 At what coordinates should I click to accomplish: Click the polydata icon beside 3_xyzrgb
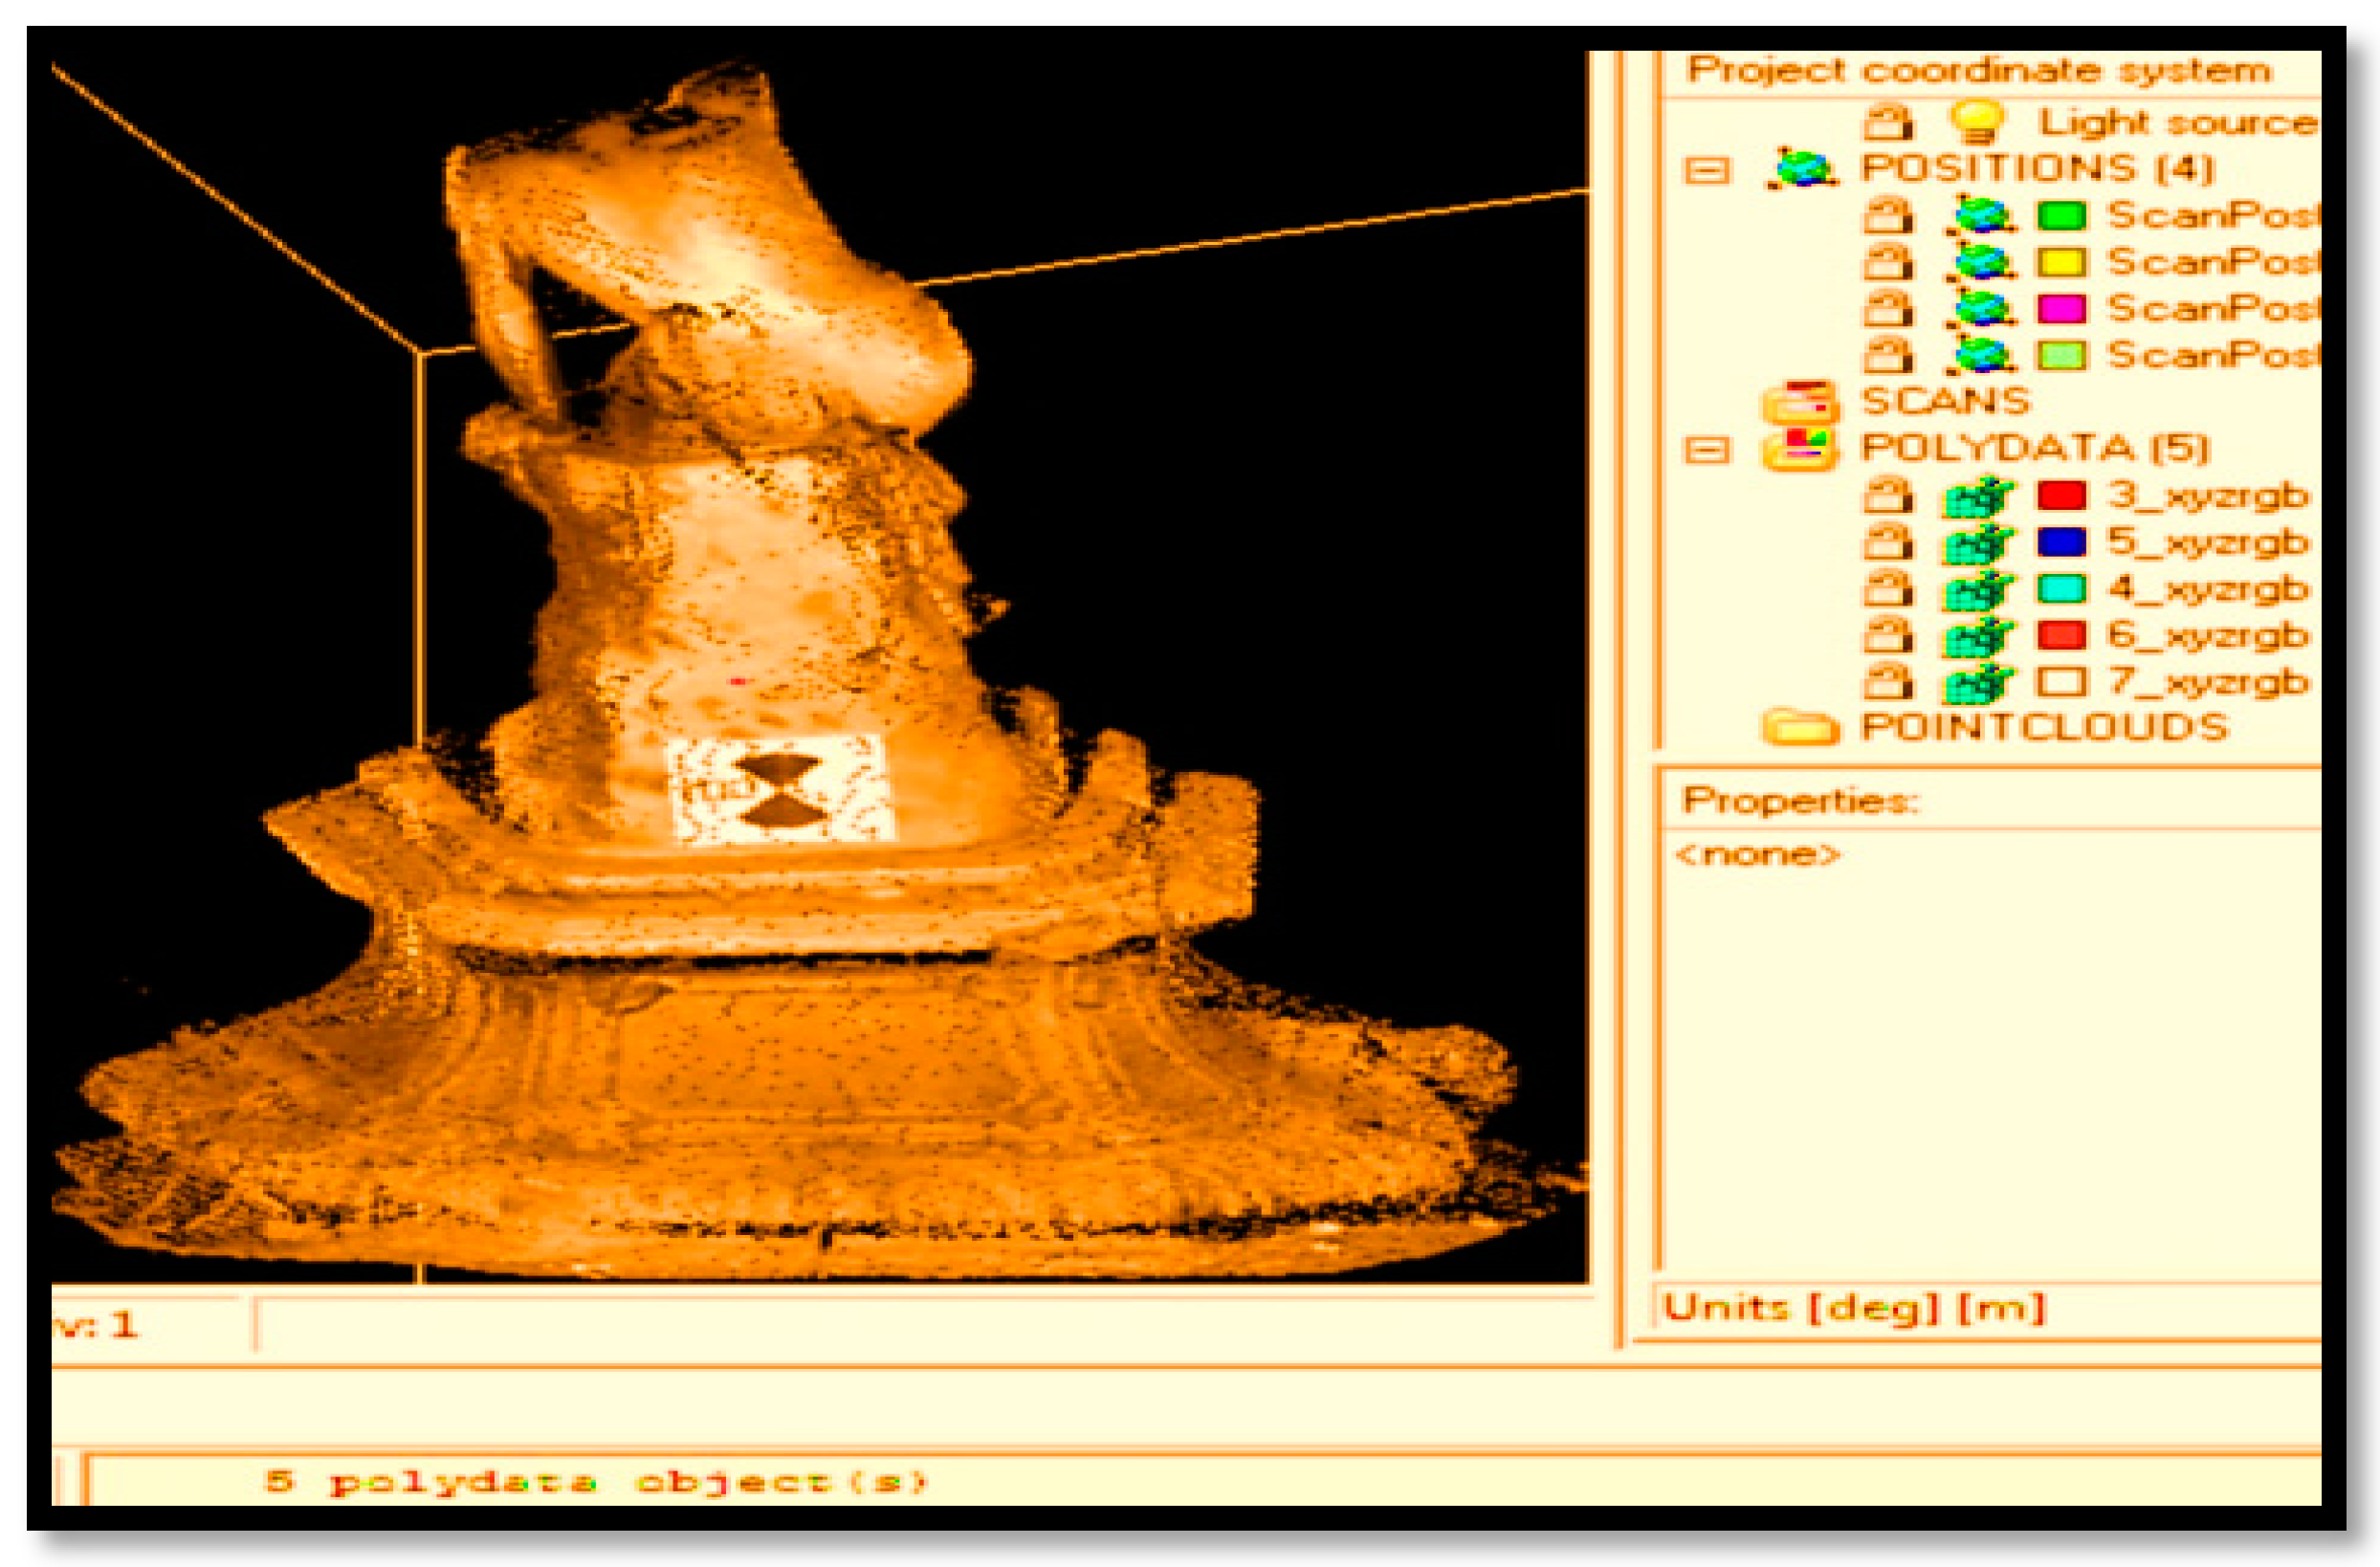pos(1977,496)
